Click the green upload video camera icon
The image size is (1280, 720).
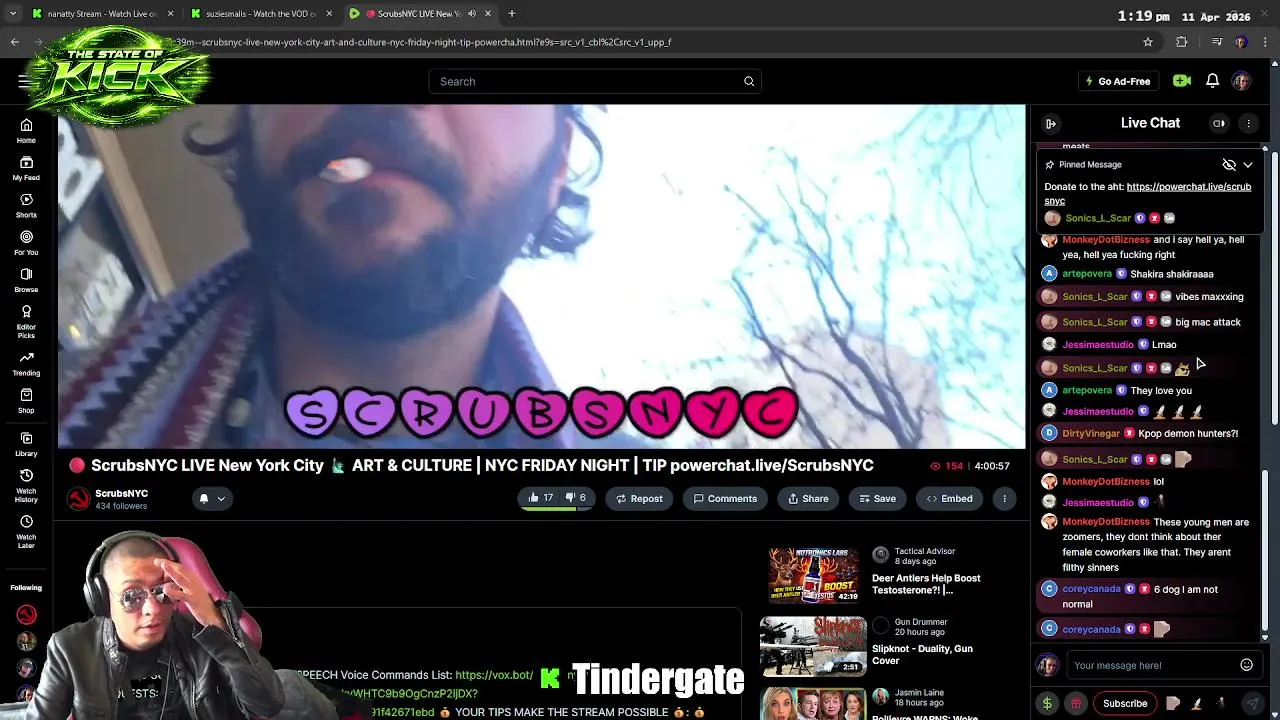1182,81
